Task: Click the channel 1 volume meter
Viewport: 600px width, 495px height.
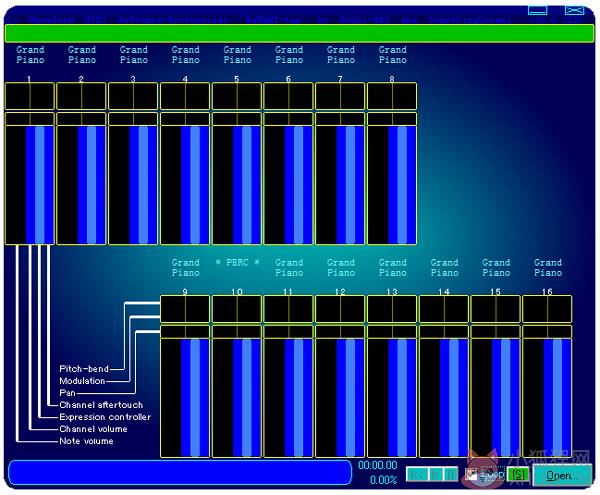Action: click(29, 185)
